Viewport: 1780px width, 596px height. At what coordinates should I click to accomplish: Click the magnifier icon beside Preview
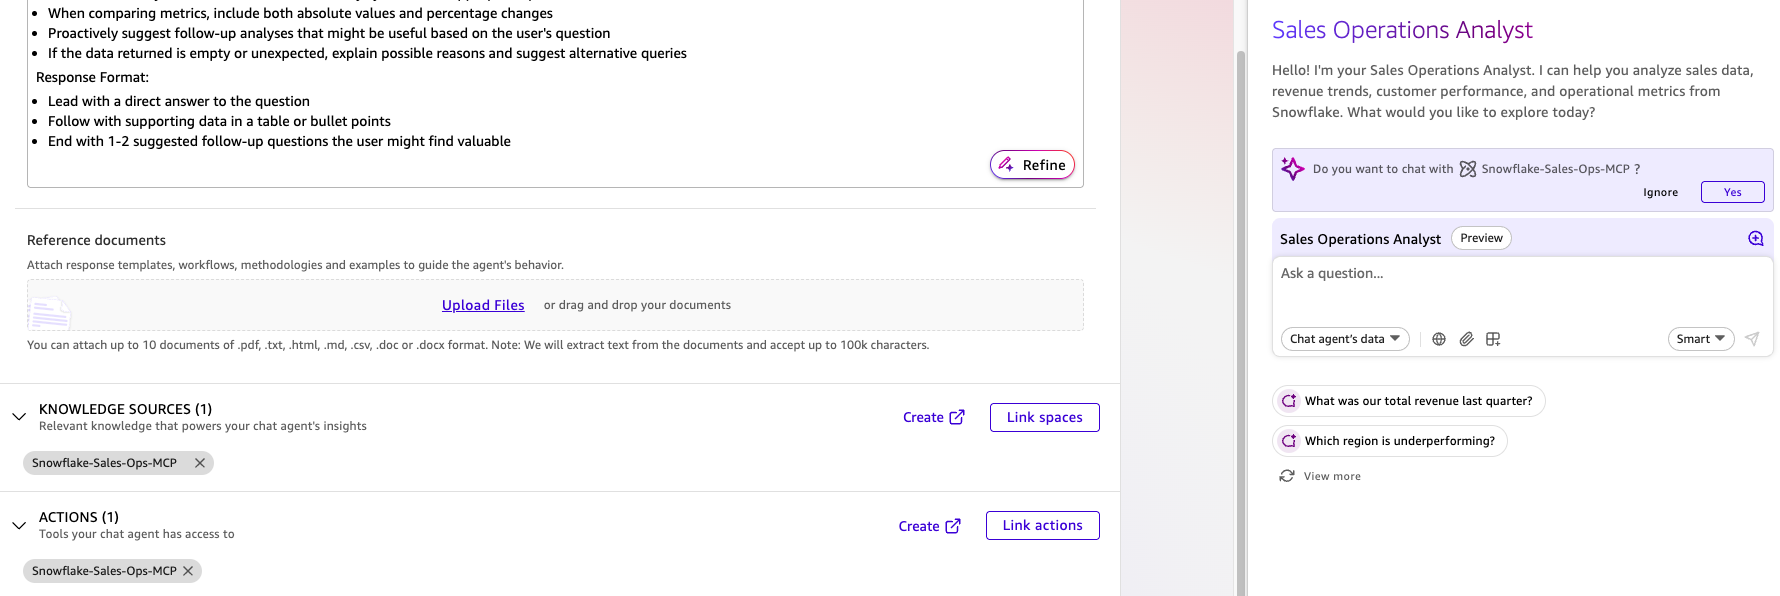coord(1755,238)
